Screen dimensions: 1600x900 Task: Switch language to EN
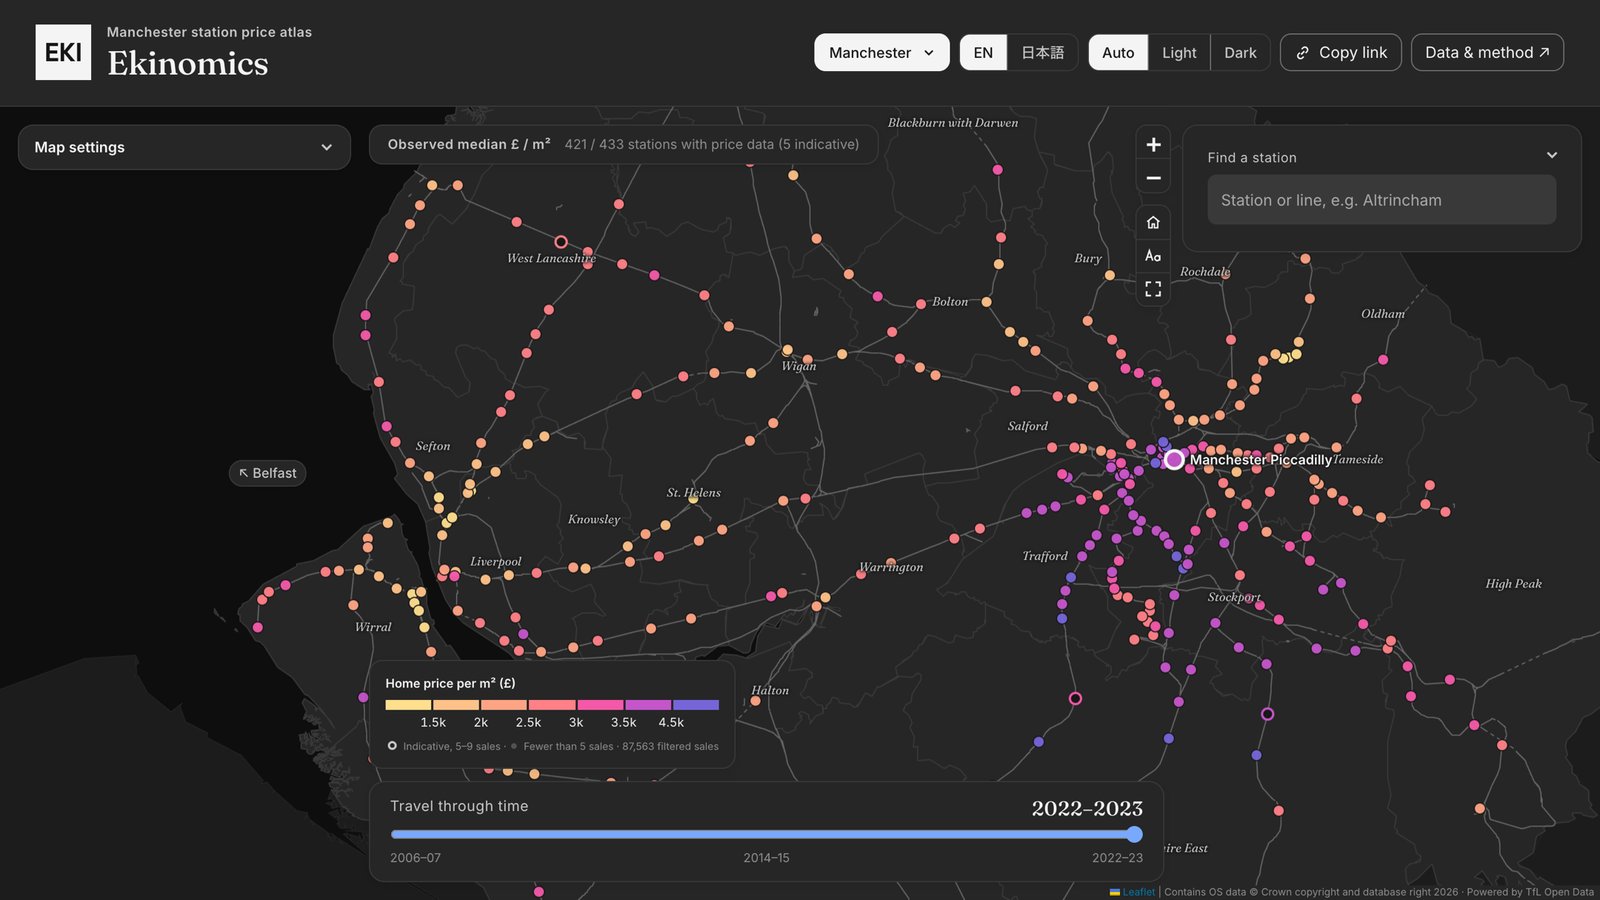983,53
